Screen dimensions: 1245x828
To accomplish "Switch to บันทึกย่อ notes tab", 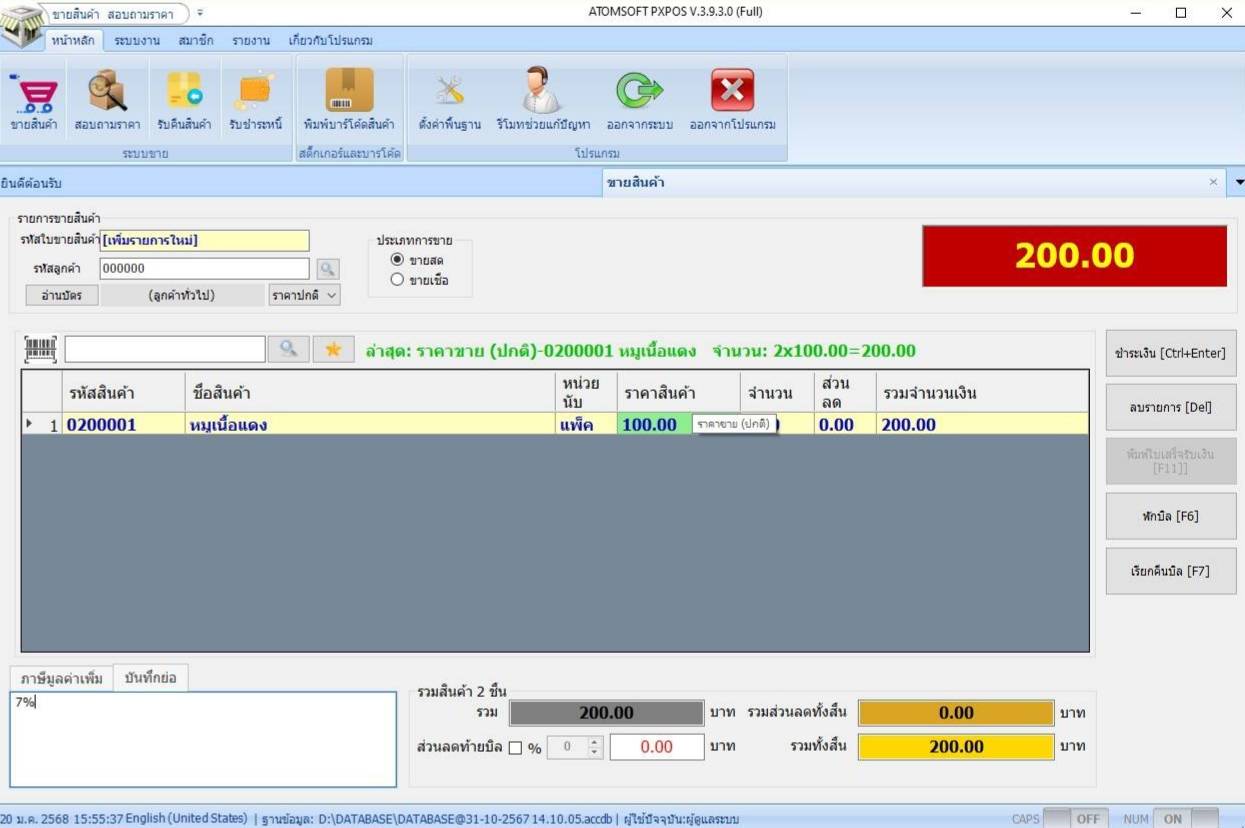I will pos(150,677).
